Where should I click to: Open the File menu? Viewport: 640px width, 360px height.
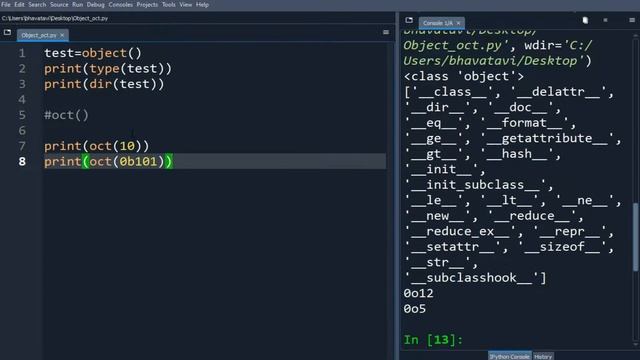click(x=6, y=5)
